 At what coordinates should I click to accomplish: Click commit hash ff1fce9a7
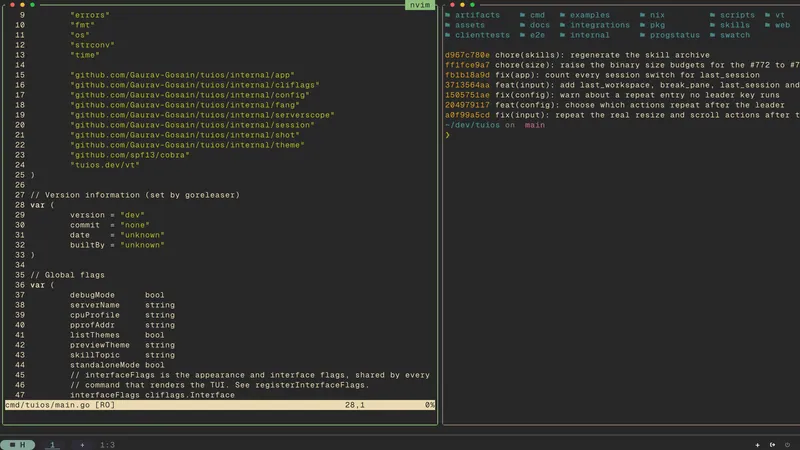(x=467, y=65)
